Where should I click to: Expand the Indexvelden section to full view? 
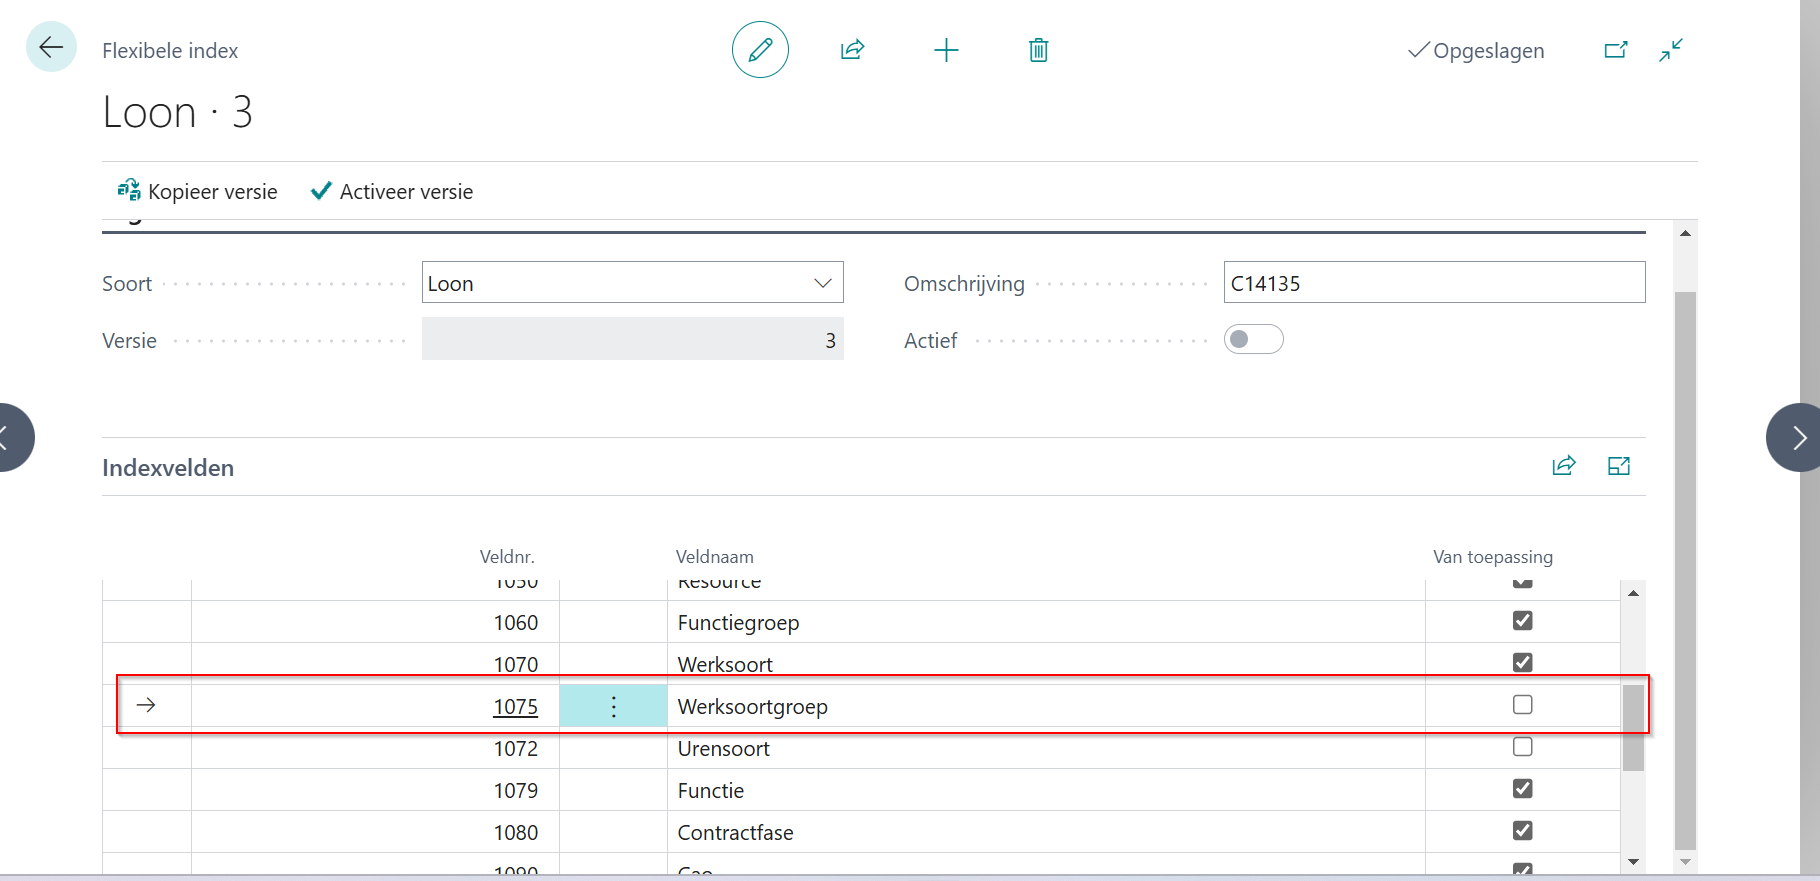point(1618,466)
